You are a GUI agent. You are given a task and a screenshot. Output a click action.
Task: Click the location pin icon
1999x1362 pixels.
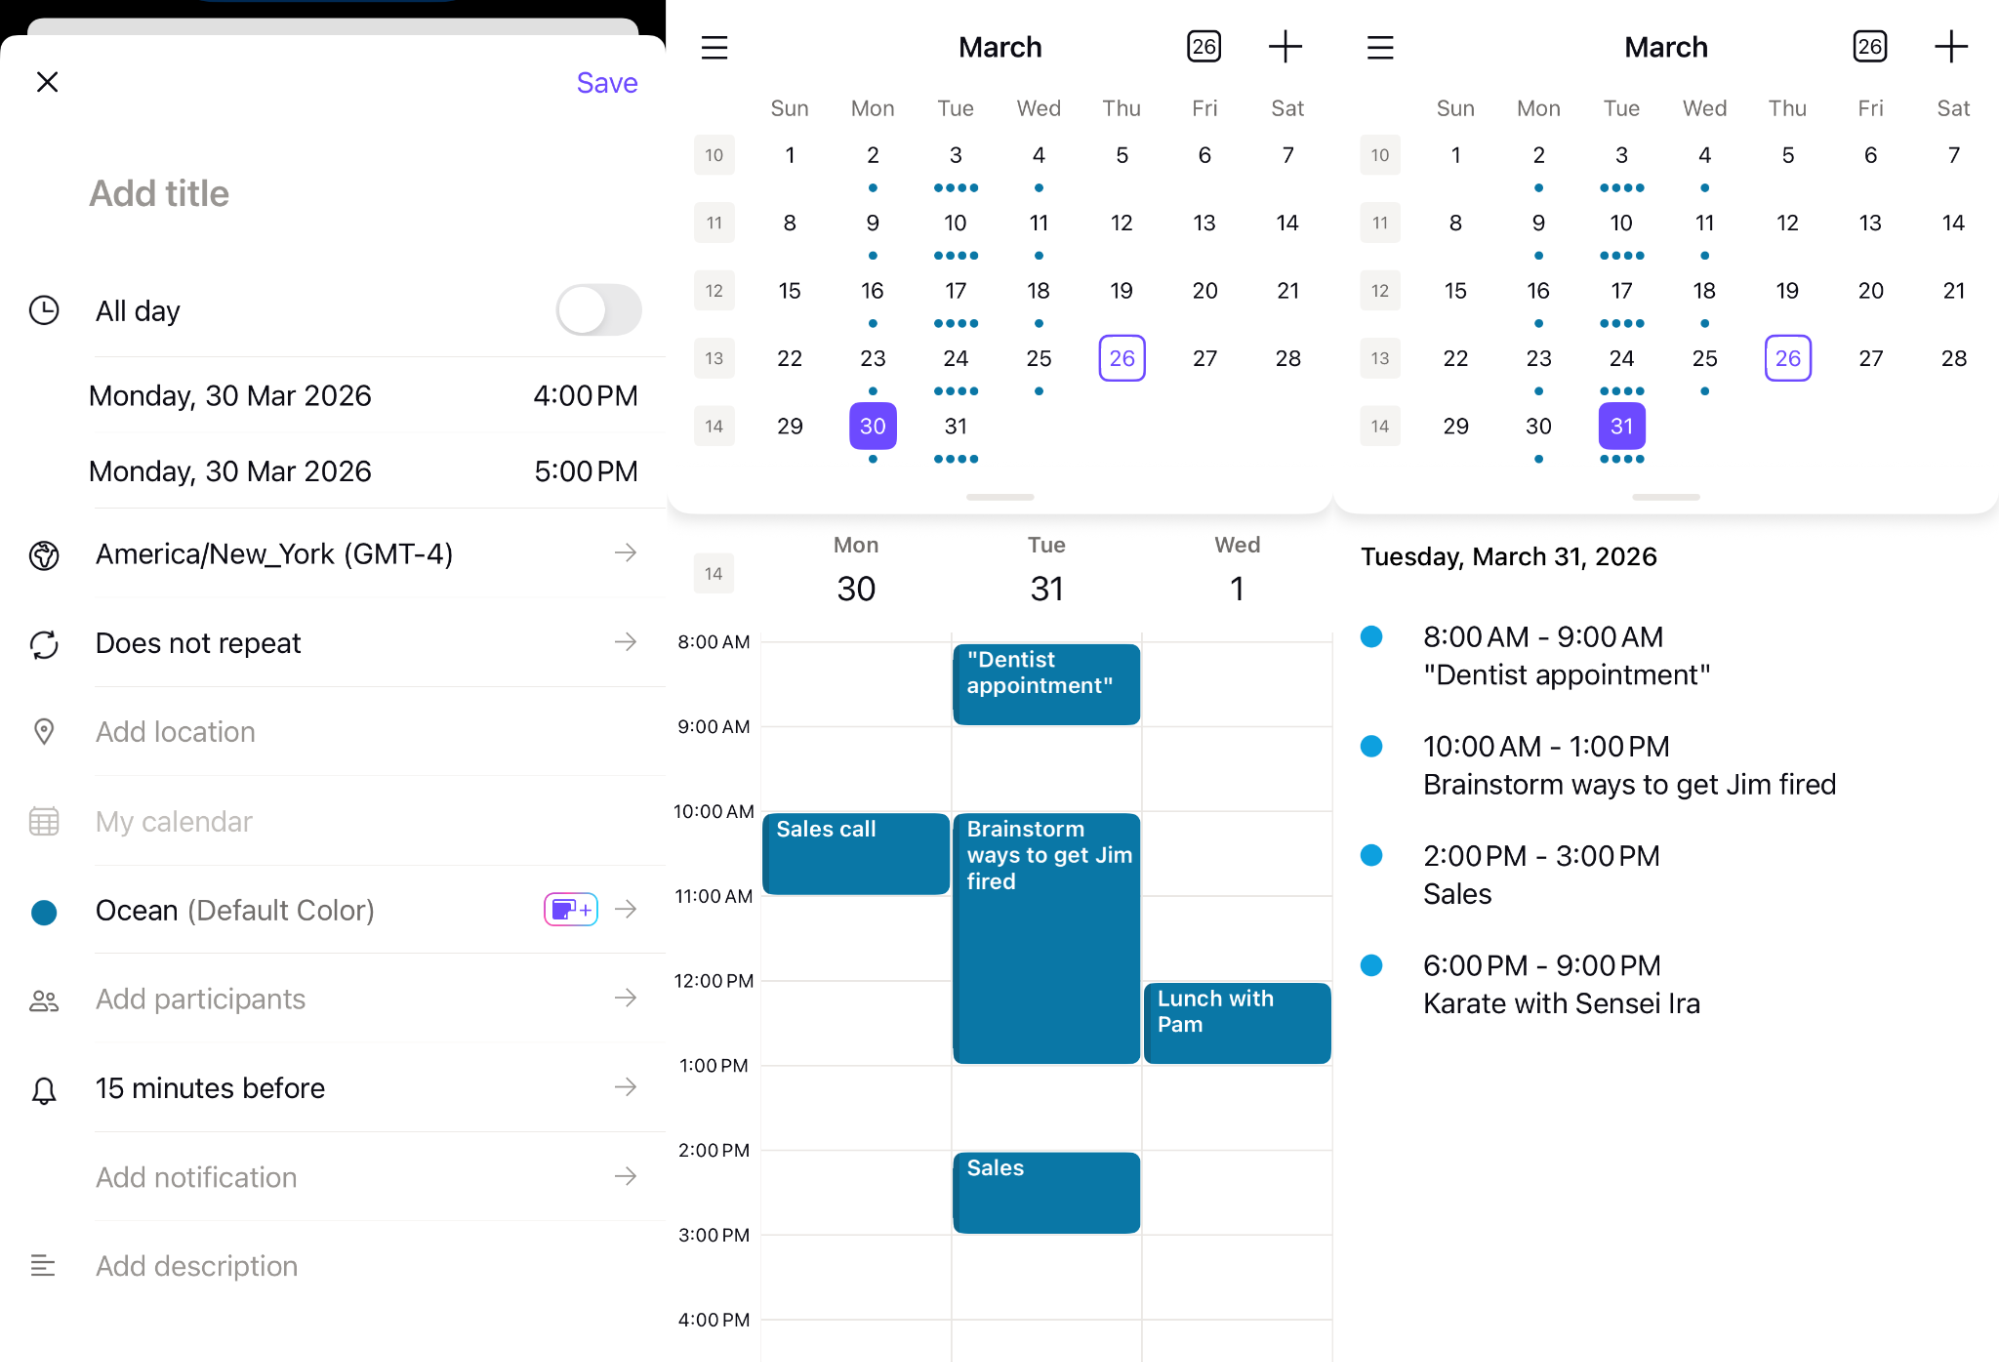coord(44,732)
